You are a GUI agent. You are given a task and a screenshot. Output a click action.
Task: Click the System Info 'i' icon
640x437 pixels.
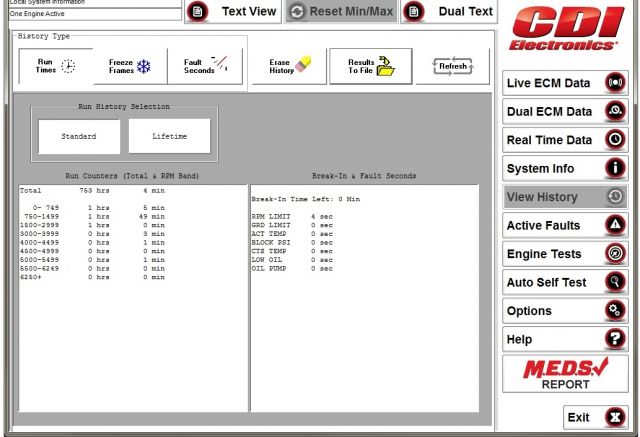(616, 168)
